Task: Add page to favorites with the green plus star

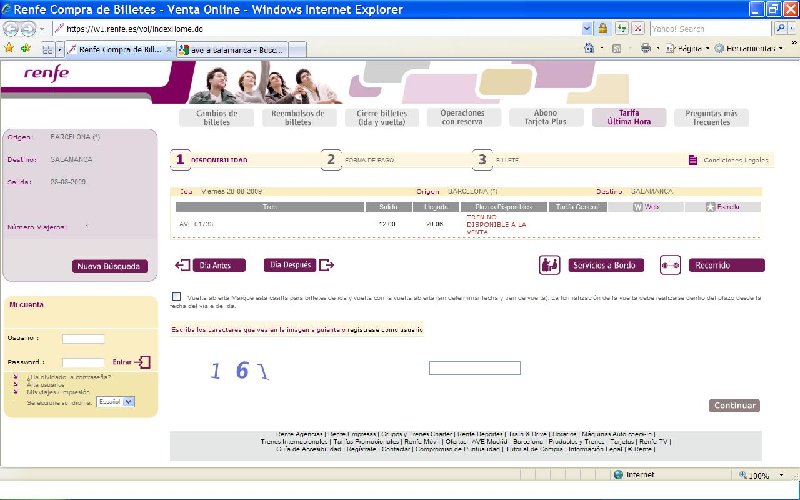Action: [x=25, y=48]
